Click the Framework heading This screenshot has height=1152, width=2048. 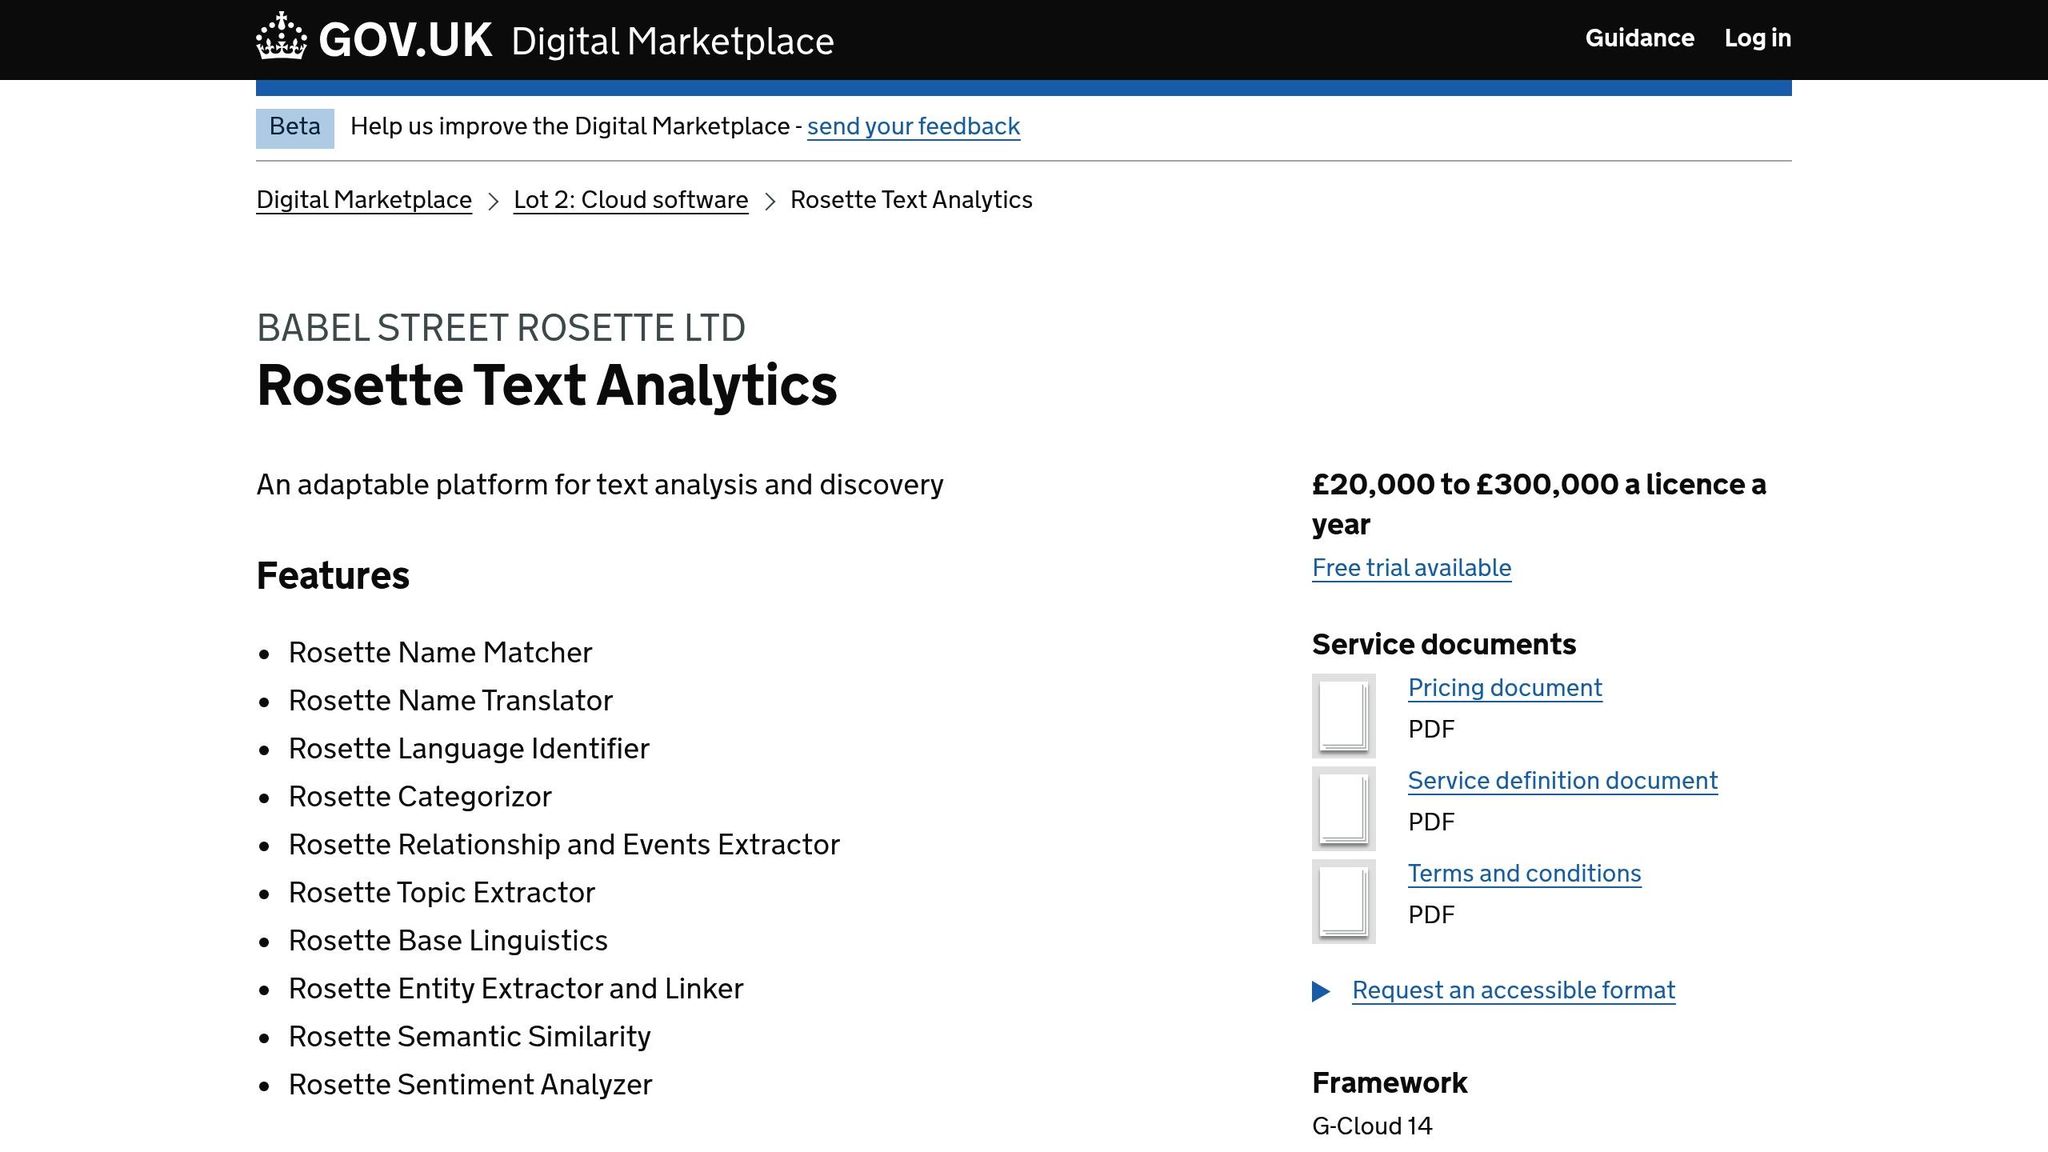pos(1390,1084)
